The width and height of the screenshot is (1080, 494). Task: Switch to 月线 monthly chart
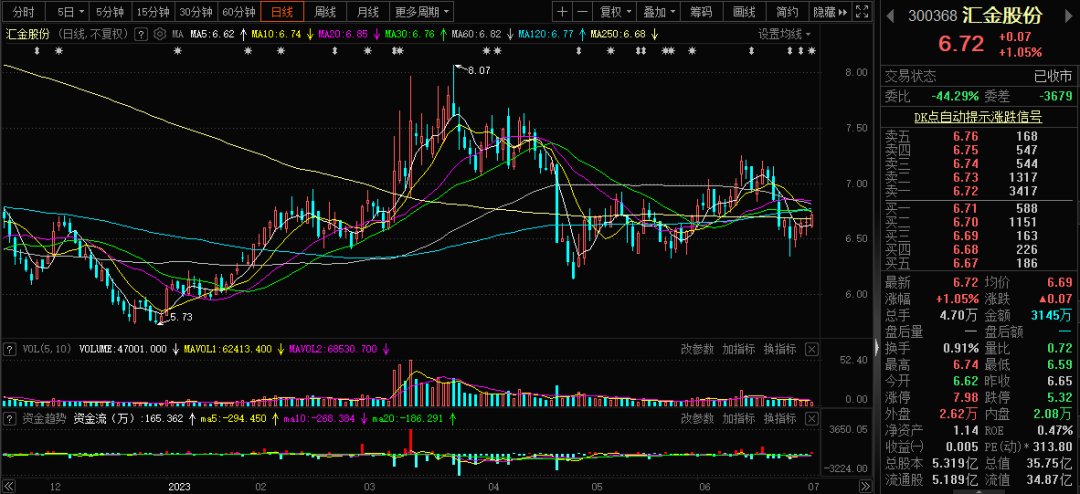click(x=368, y=12)
